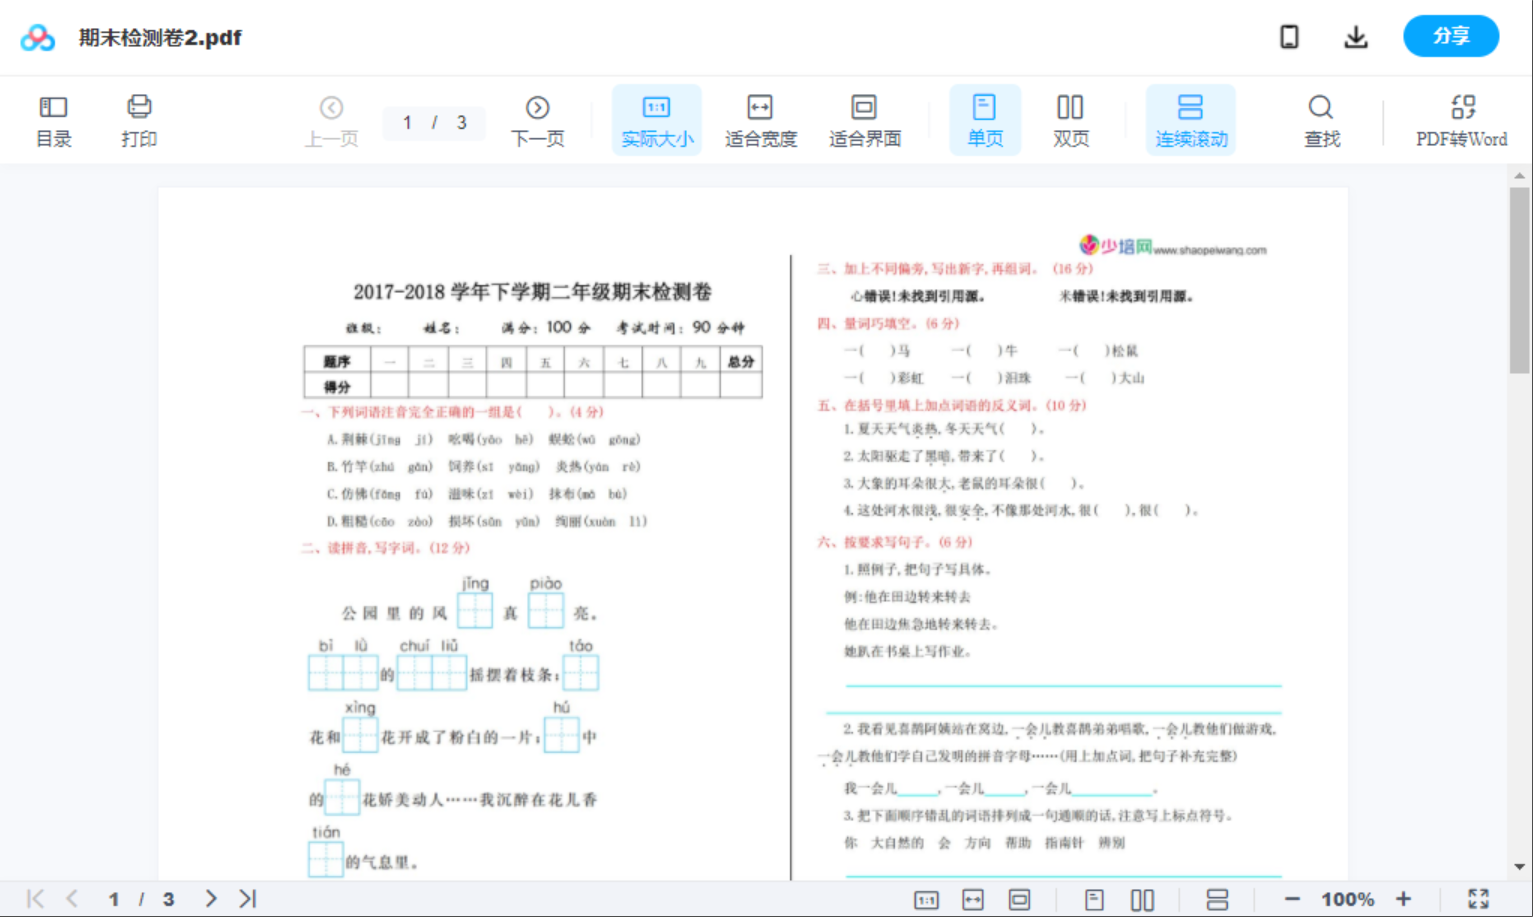Go to 下一页 next page
The height and width of the screenshot is (917, 1533).
pos(537,121)
